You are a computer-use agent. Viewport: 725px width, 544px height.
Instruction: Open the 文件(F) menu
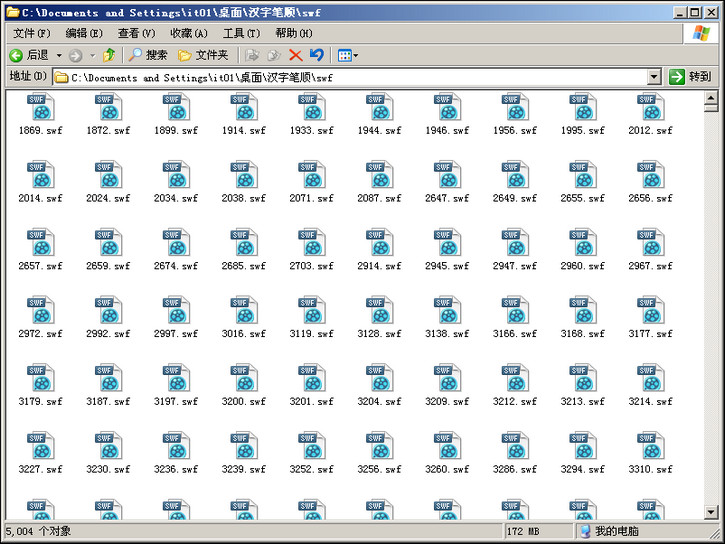click(x=31, y=33)
